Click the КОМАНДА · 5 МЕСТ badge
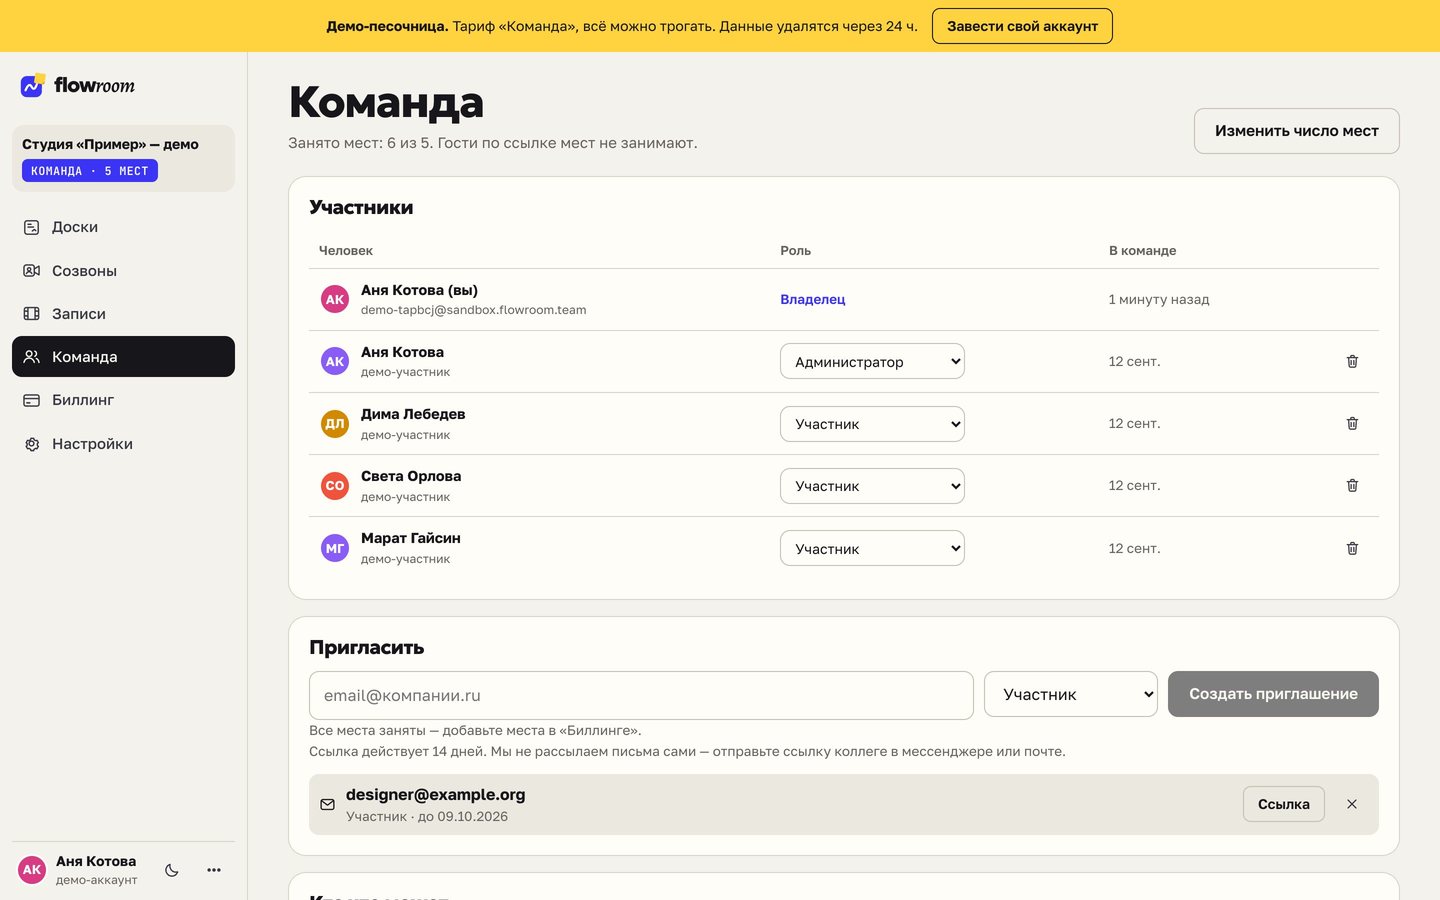The height and width of the screenshot is (900, 1440). tap(90, 171)
